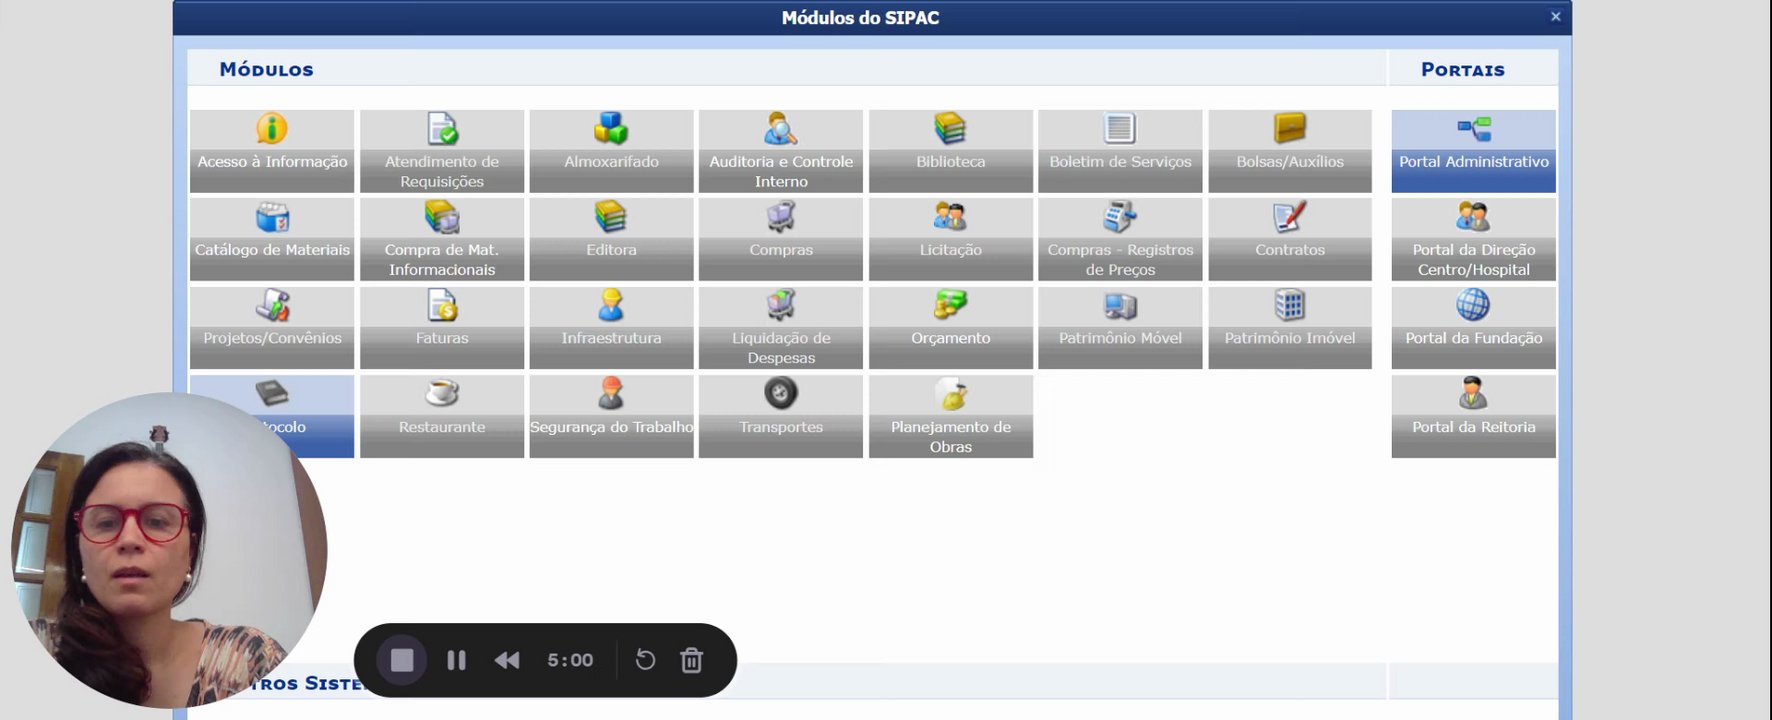Open the Licitação module
The image size is (1772, 720).
coord(951,239)
